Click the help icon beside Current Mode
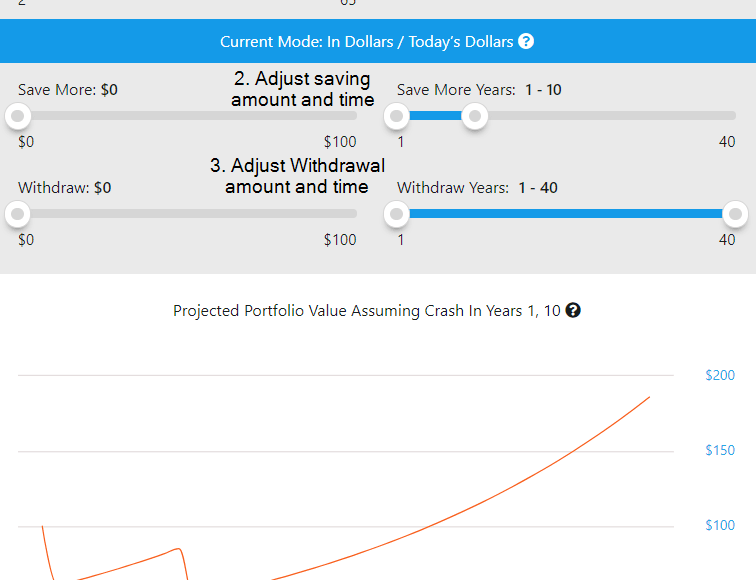Image resolution: width=756 pixels, height=580 pixels. click(526, 42)
